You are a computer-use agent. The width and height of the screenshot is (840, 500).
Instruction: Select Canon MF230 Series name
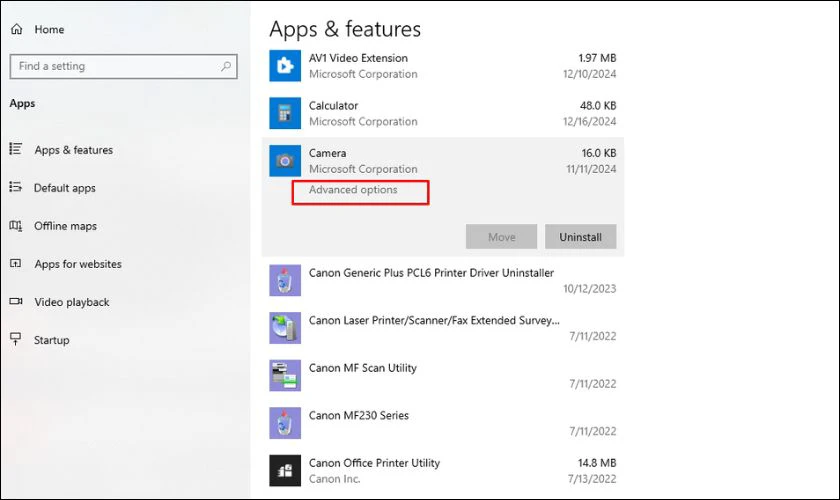point(359,415)
